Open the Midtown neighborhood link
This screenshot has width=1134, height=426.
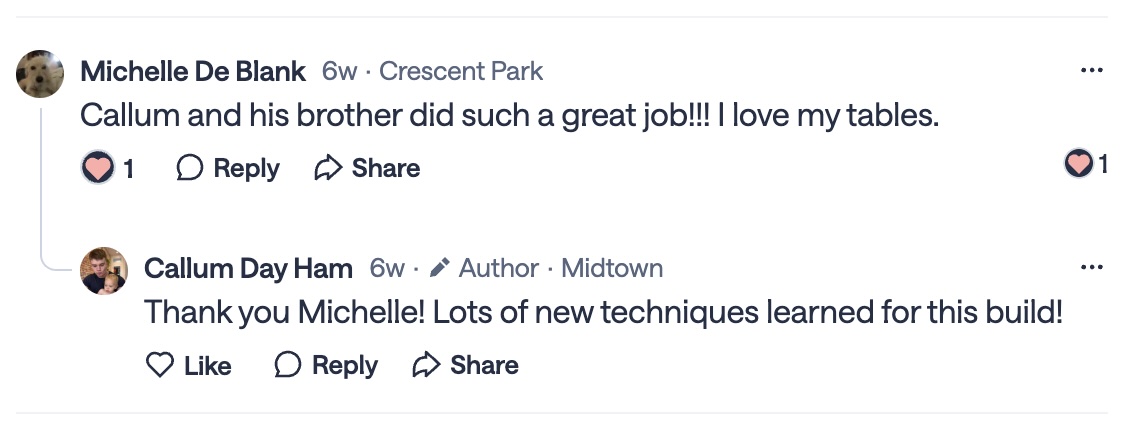[x=612, y=268]
